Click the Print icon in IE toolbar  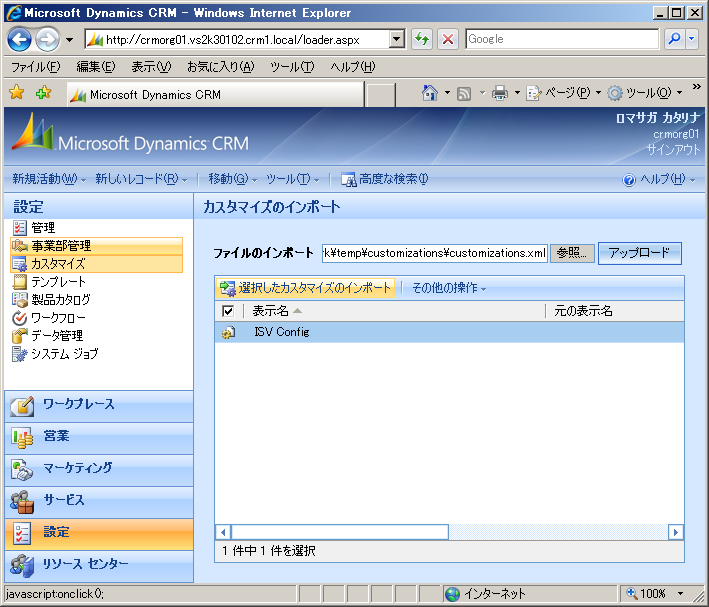pyautogui.click(x=500, y=93)
